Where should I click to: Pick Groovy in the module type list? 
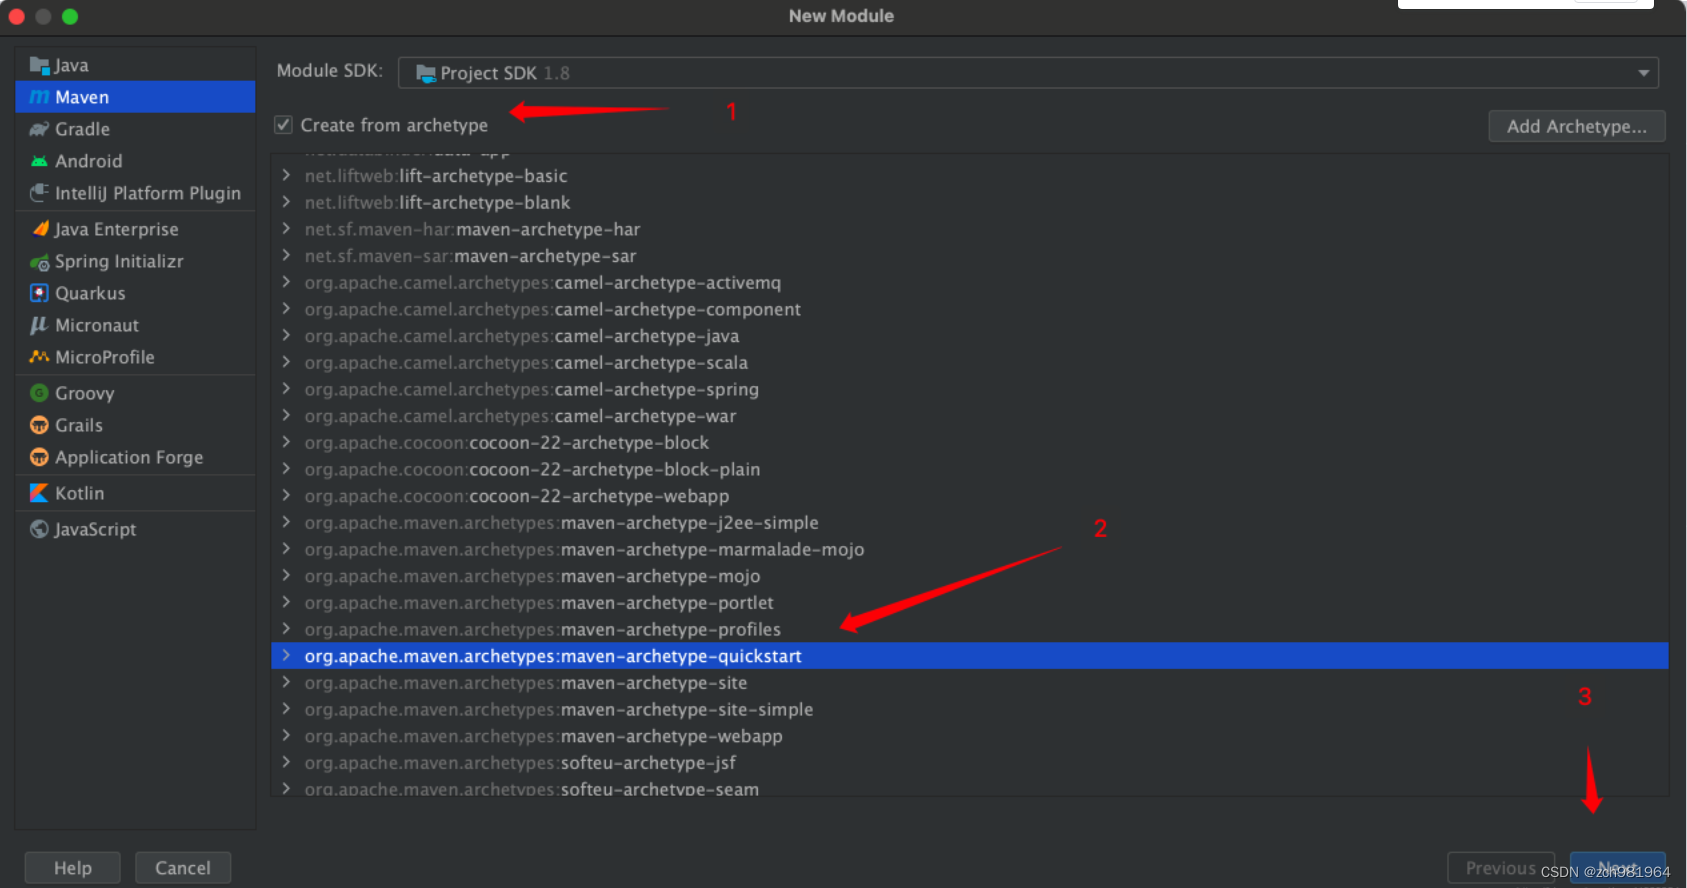pyautogui.click(x=135, y=393)
